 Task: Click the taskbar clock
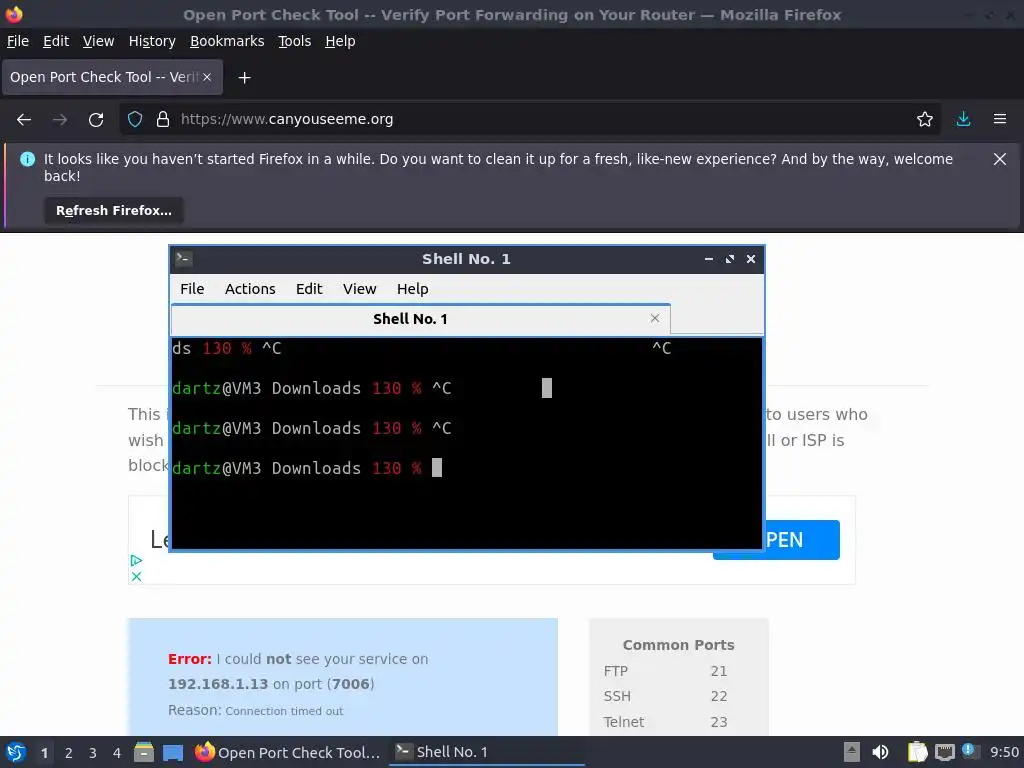(1004, 752)
